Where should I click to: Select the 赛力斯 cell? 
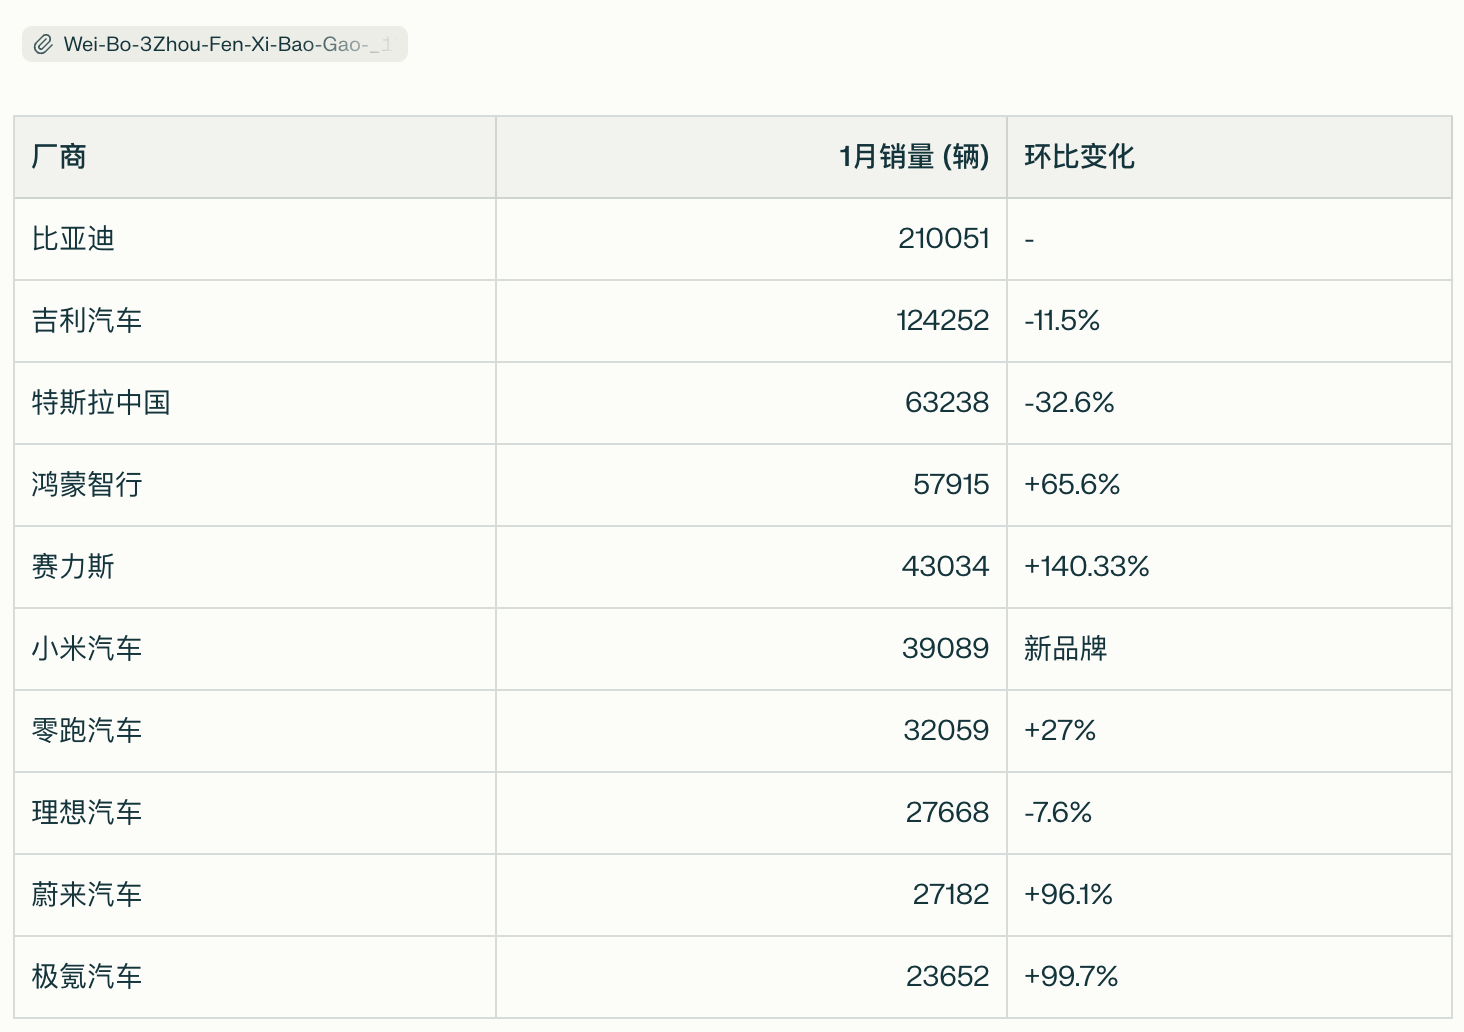coord(73,567)
